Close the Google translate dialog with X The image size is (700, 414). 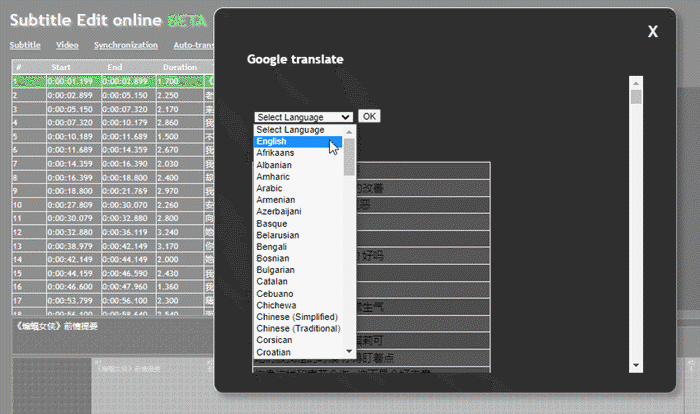click(x=653, y=31)
